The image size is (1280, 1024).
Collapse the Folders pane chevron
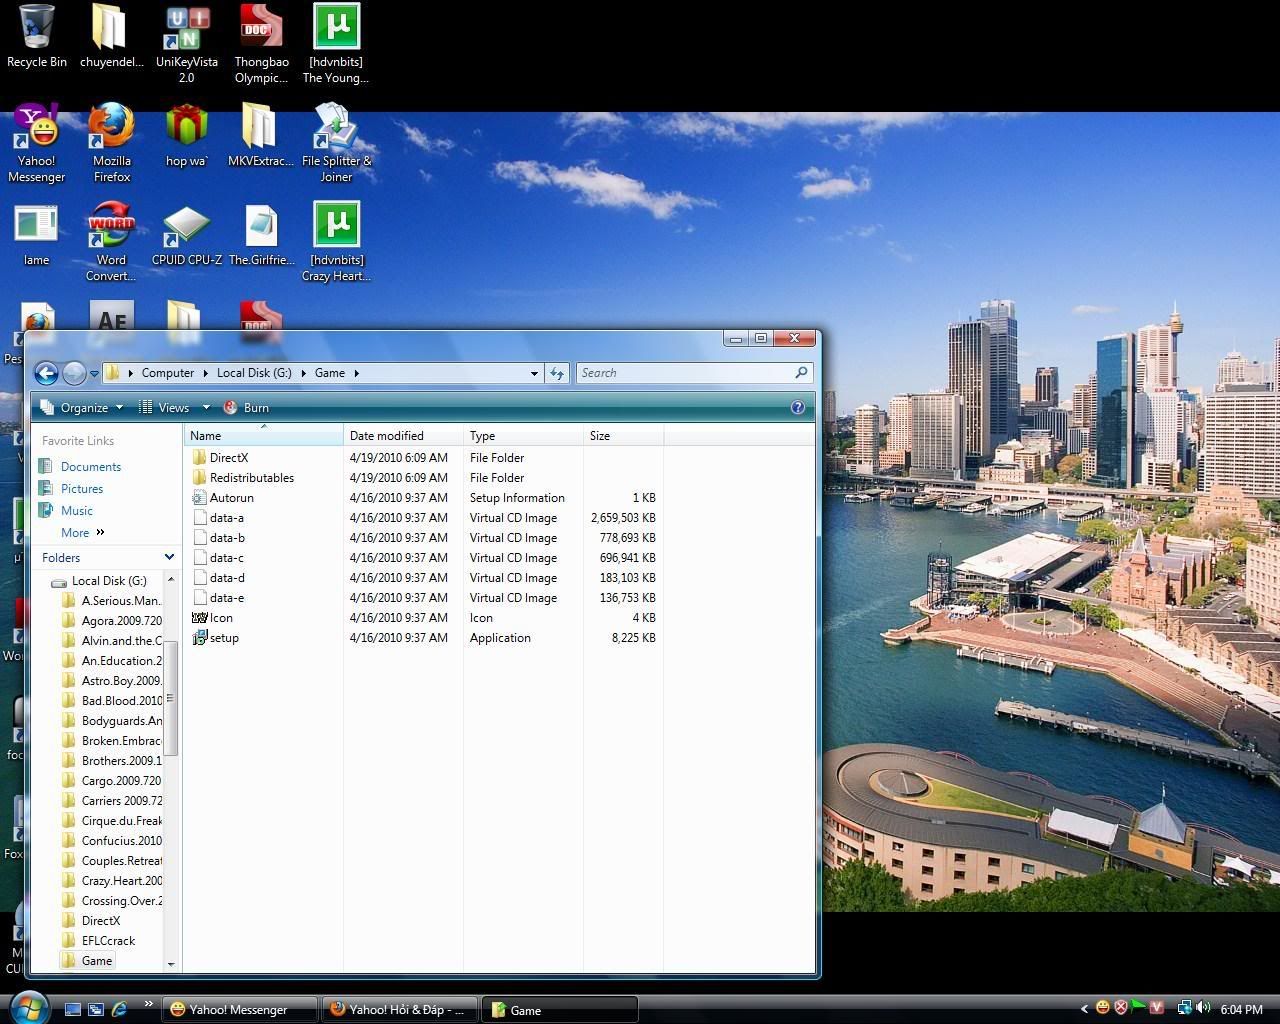pyautogui.click(x=169, y=557)
